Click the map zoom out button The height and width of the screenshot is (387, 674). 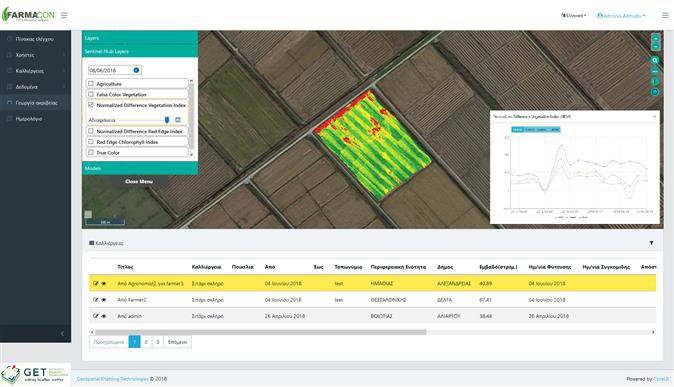coord(656,46)
